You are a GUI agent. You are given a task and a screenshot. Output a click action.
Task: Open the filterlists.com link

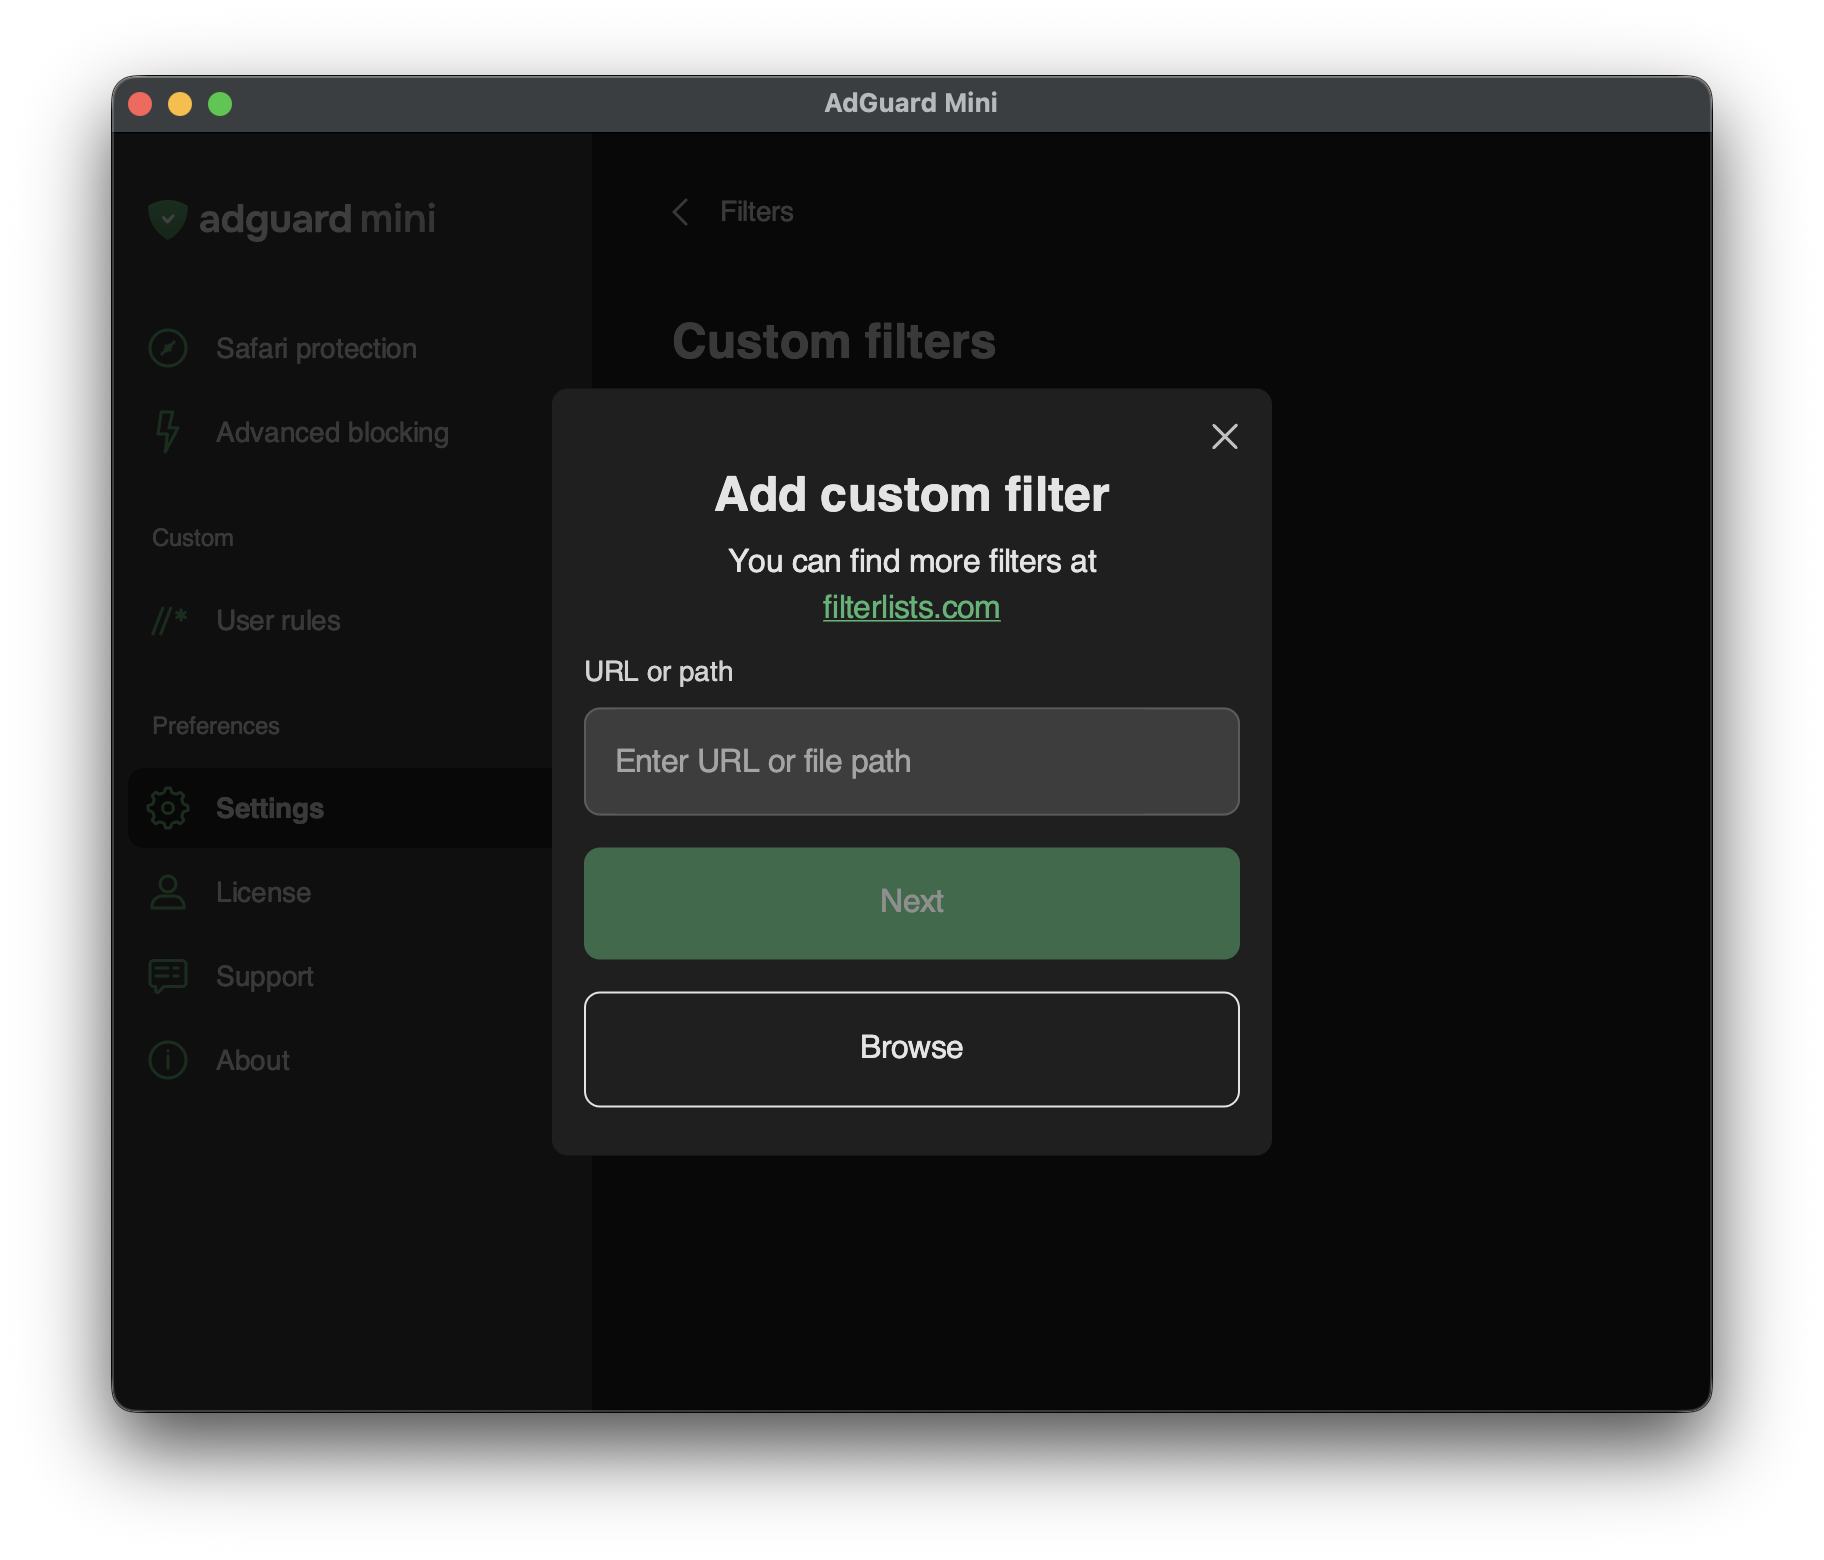[x=910, y=607]
